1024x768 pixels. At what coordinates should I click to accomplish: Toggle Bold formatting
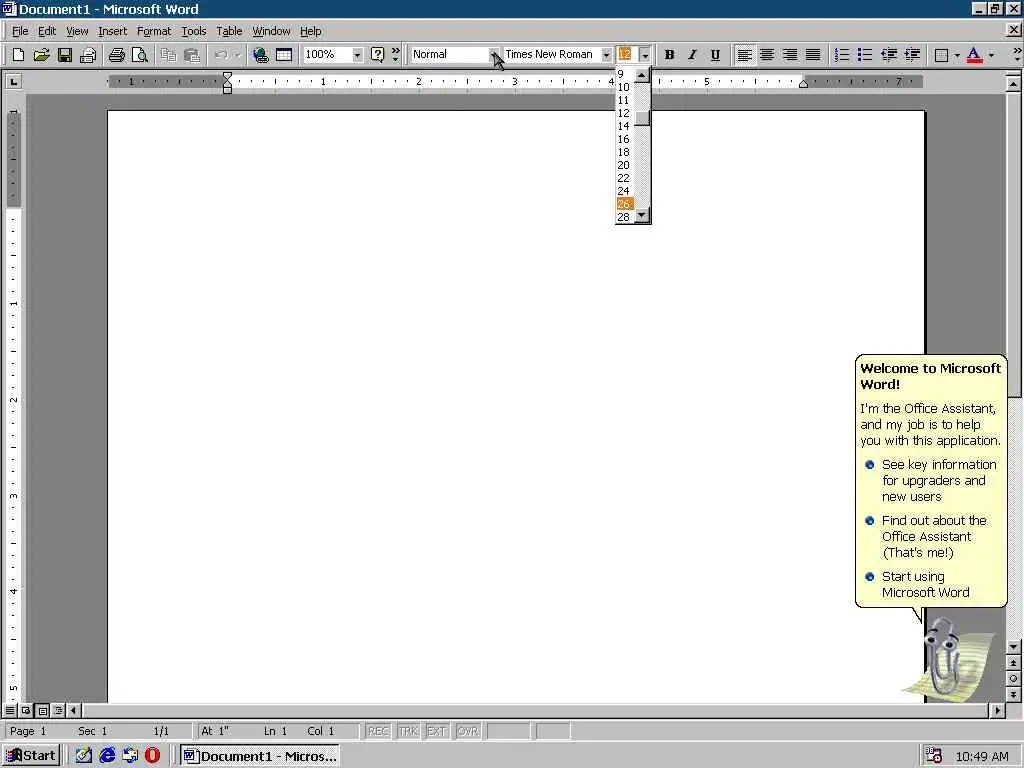point(669,55)
